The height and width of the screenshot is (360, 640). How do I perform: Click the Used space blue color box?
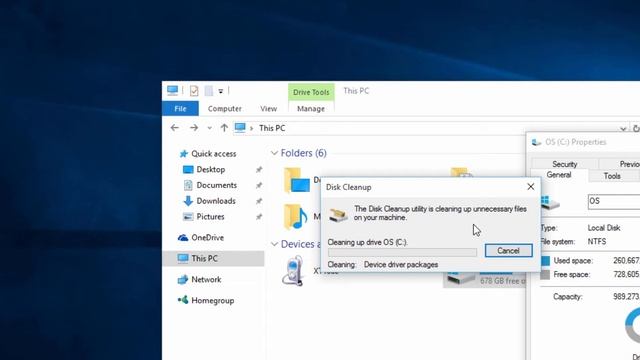[545, 261]
